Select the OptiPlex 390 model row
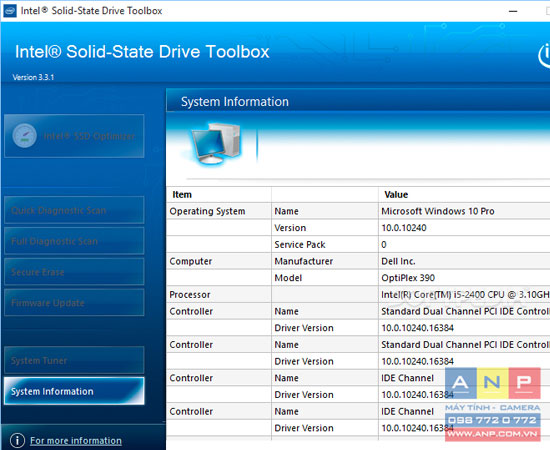 (x=358, y=278)
